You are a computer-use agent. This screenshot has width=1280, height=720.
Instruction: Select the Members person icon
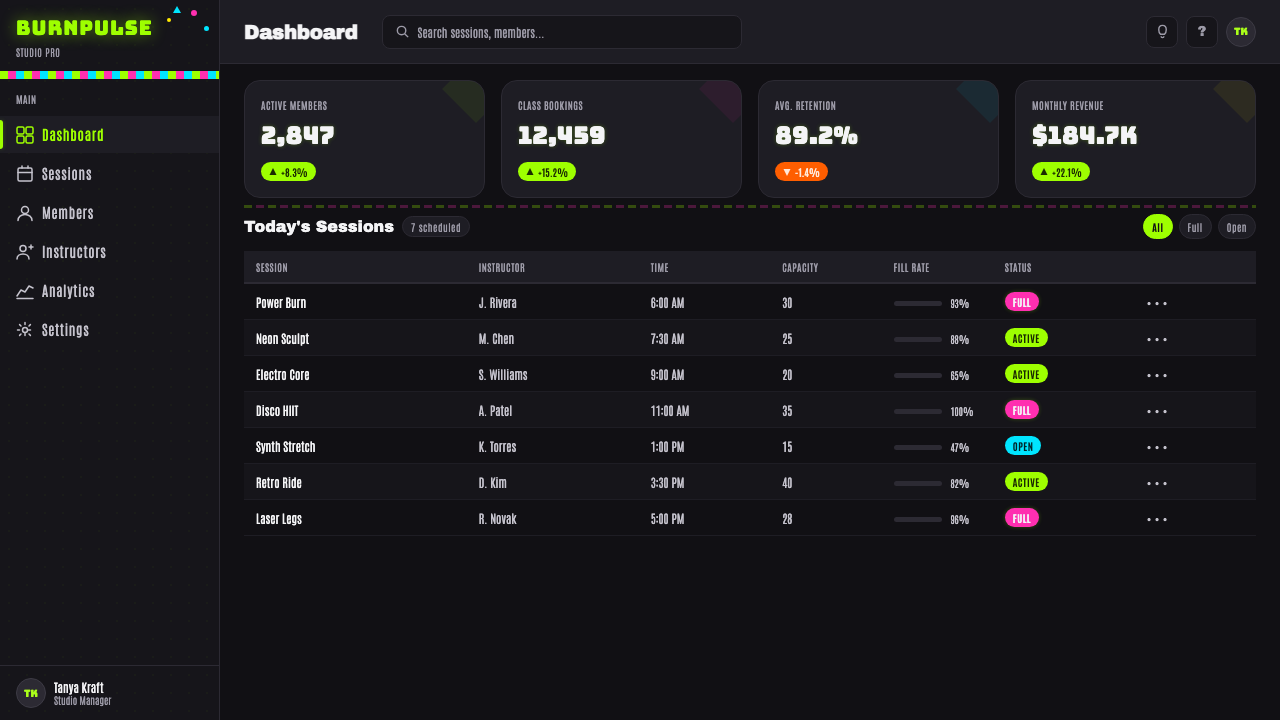coord(25,213)
